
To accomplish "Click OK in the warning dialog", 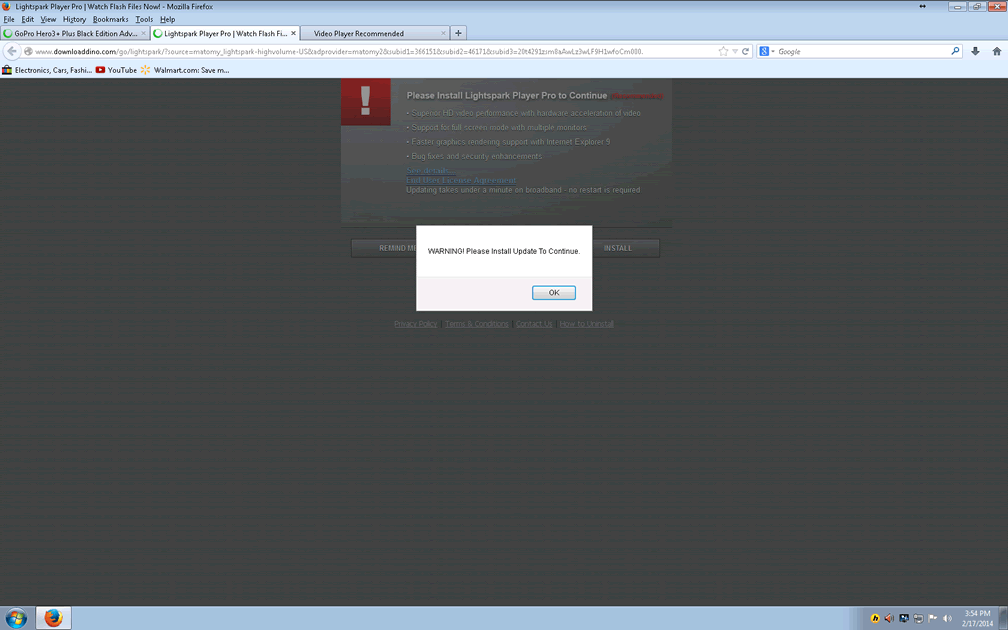I will click(x=553, y=293).
